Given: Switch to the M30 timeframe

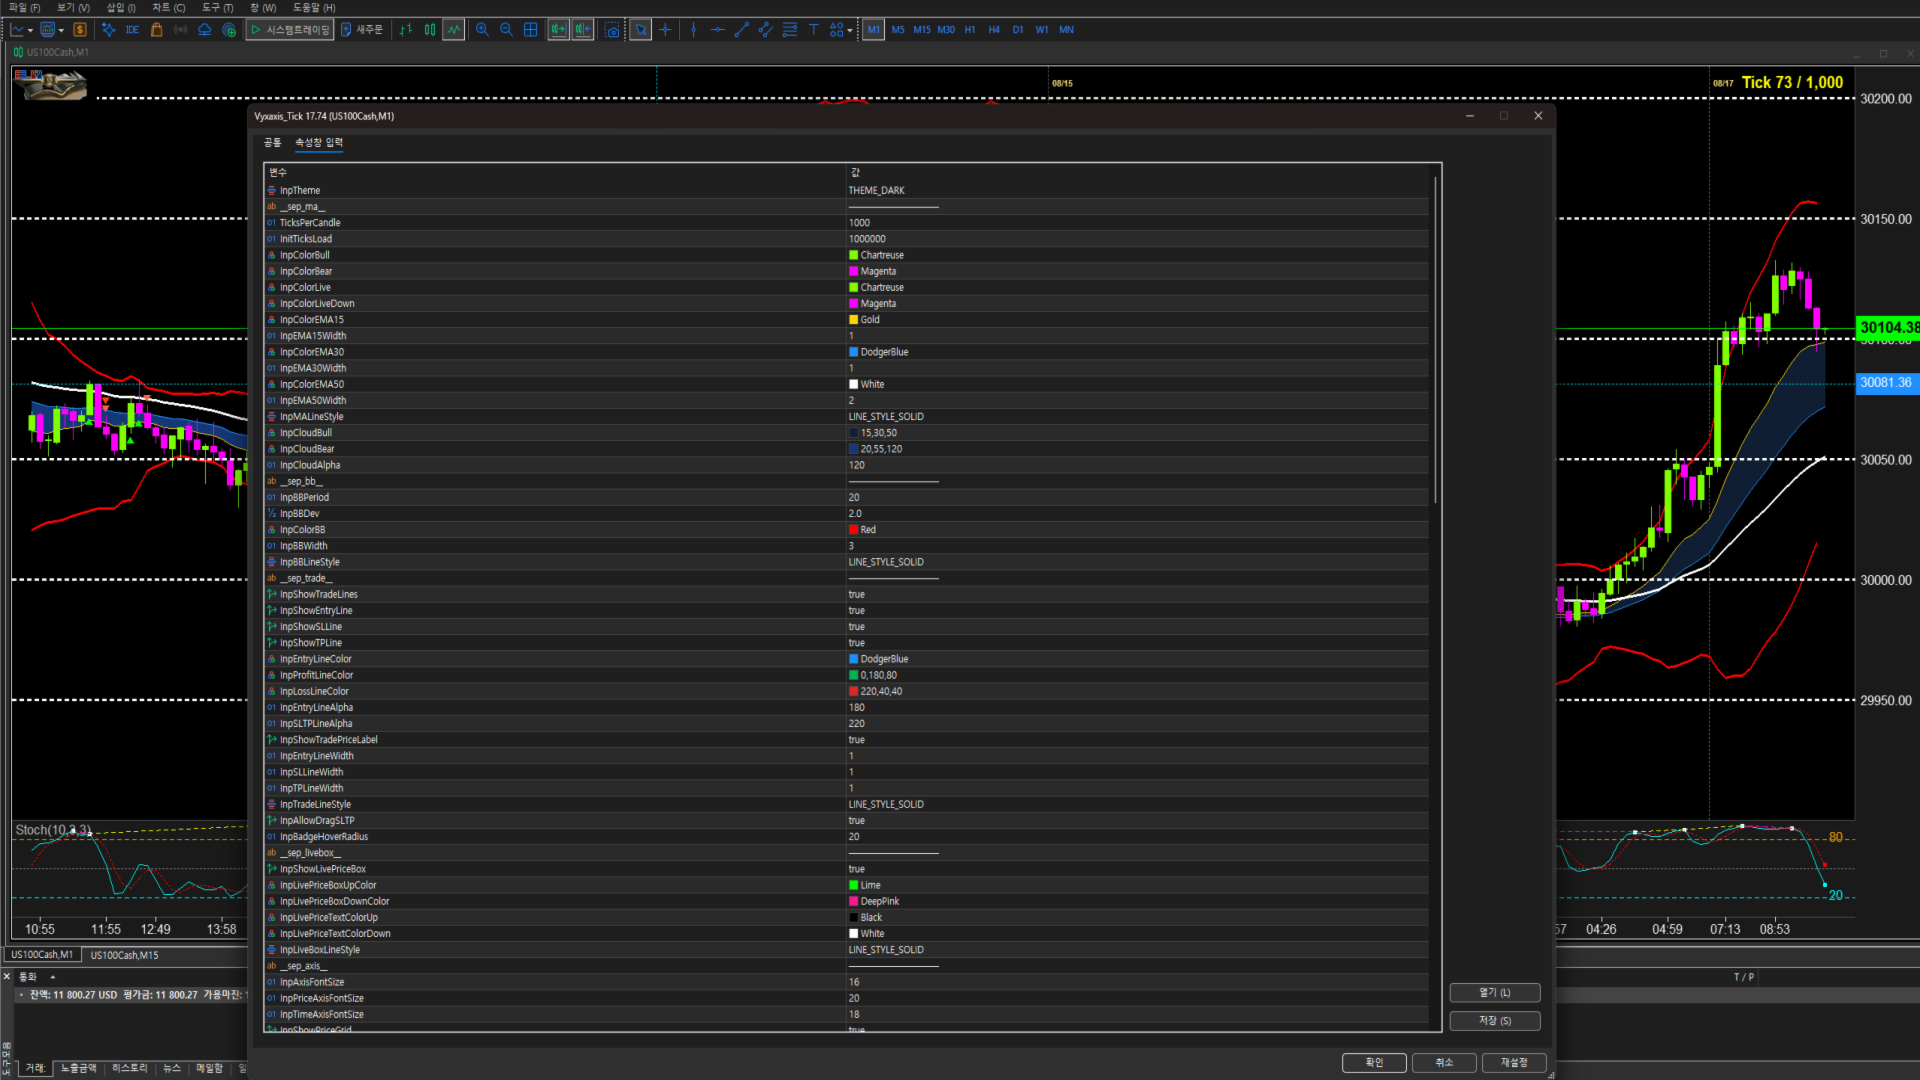Looking at the screenshot, I should click(x=946, y=30).
